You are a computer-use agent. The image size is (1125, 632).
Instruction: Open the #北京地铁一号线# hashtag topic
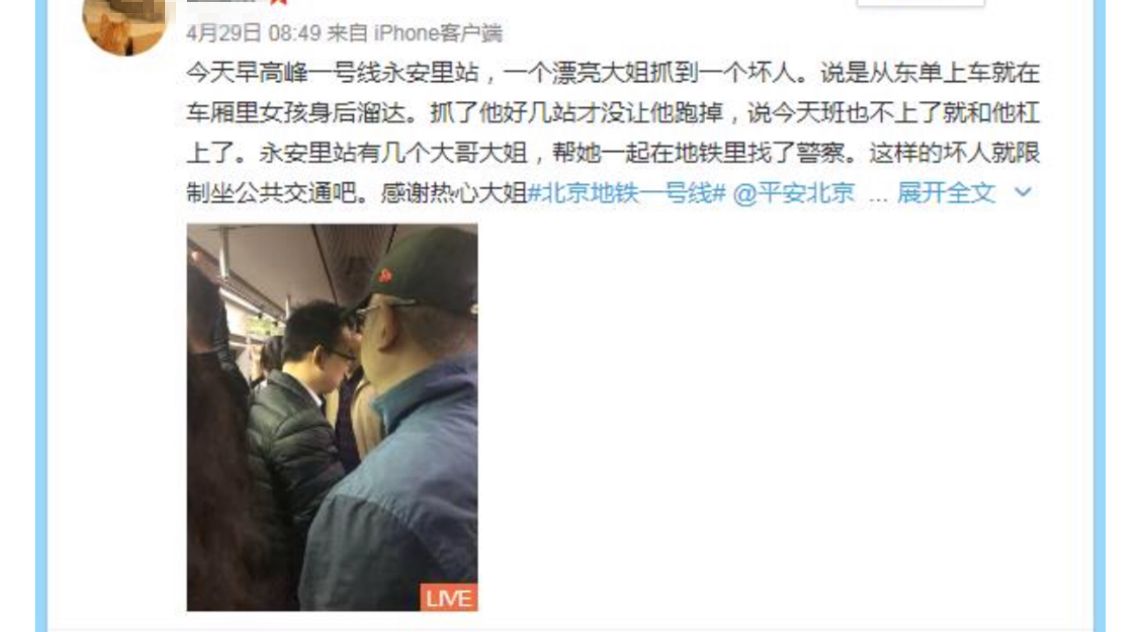[627, 192]
